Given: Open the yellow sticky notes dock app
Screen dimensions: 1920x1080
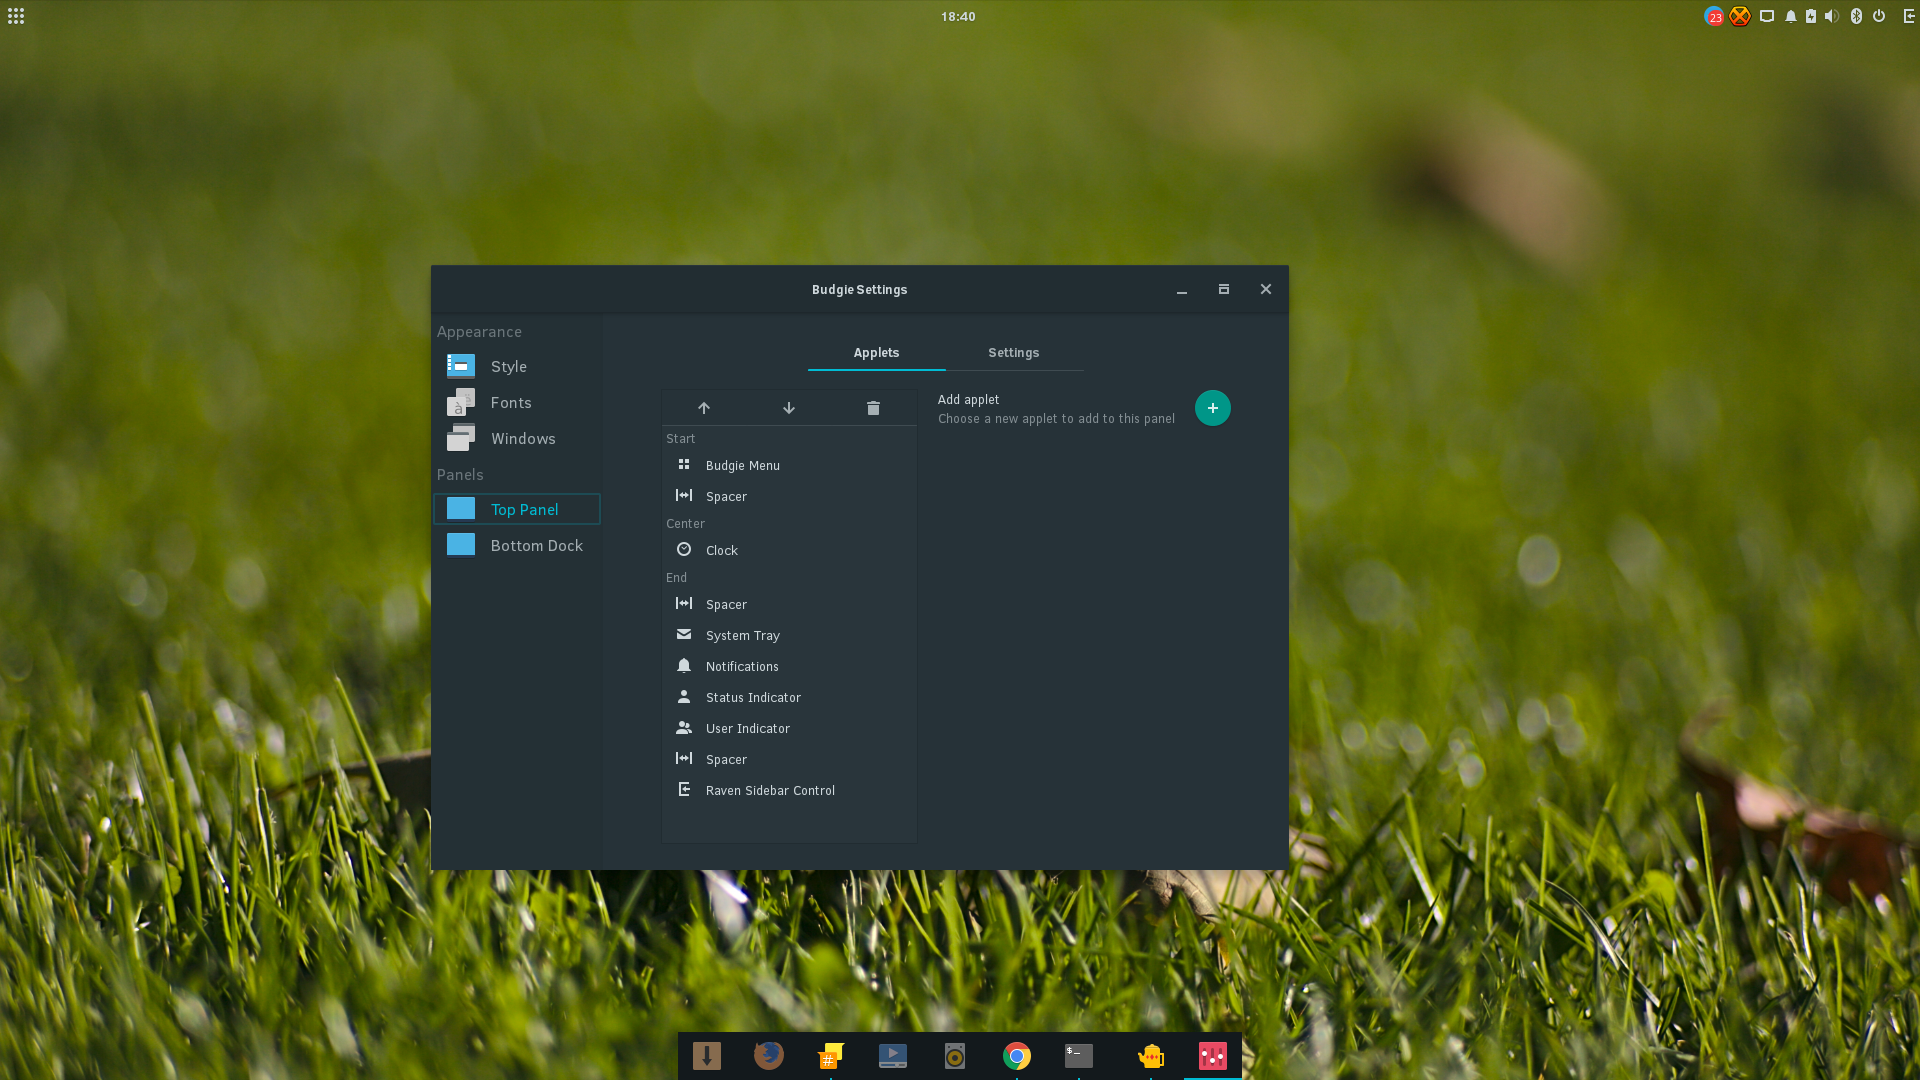Looking at the screenshot, I should (x=830, y=1056).
